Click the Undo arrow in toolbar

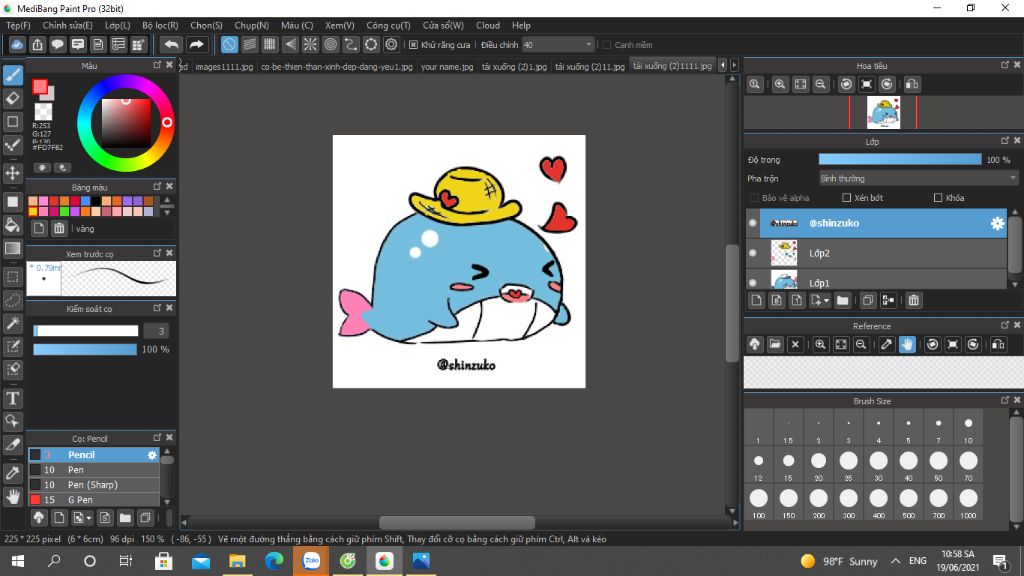(x=171, y=44)
